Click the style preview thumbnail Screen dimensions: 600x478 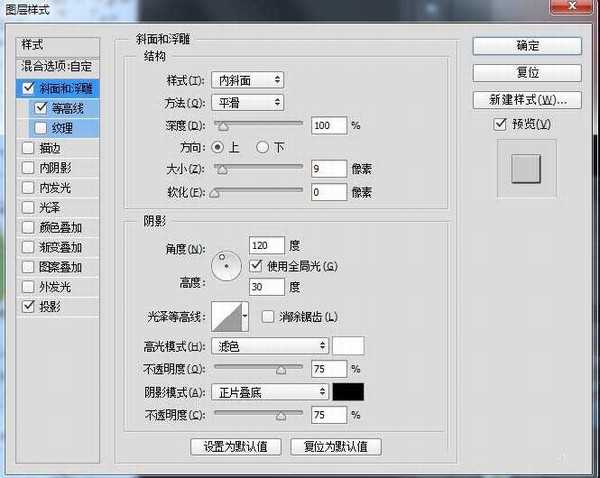pyautogui.click(x=525, y=168)
